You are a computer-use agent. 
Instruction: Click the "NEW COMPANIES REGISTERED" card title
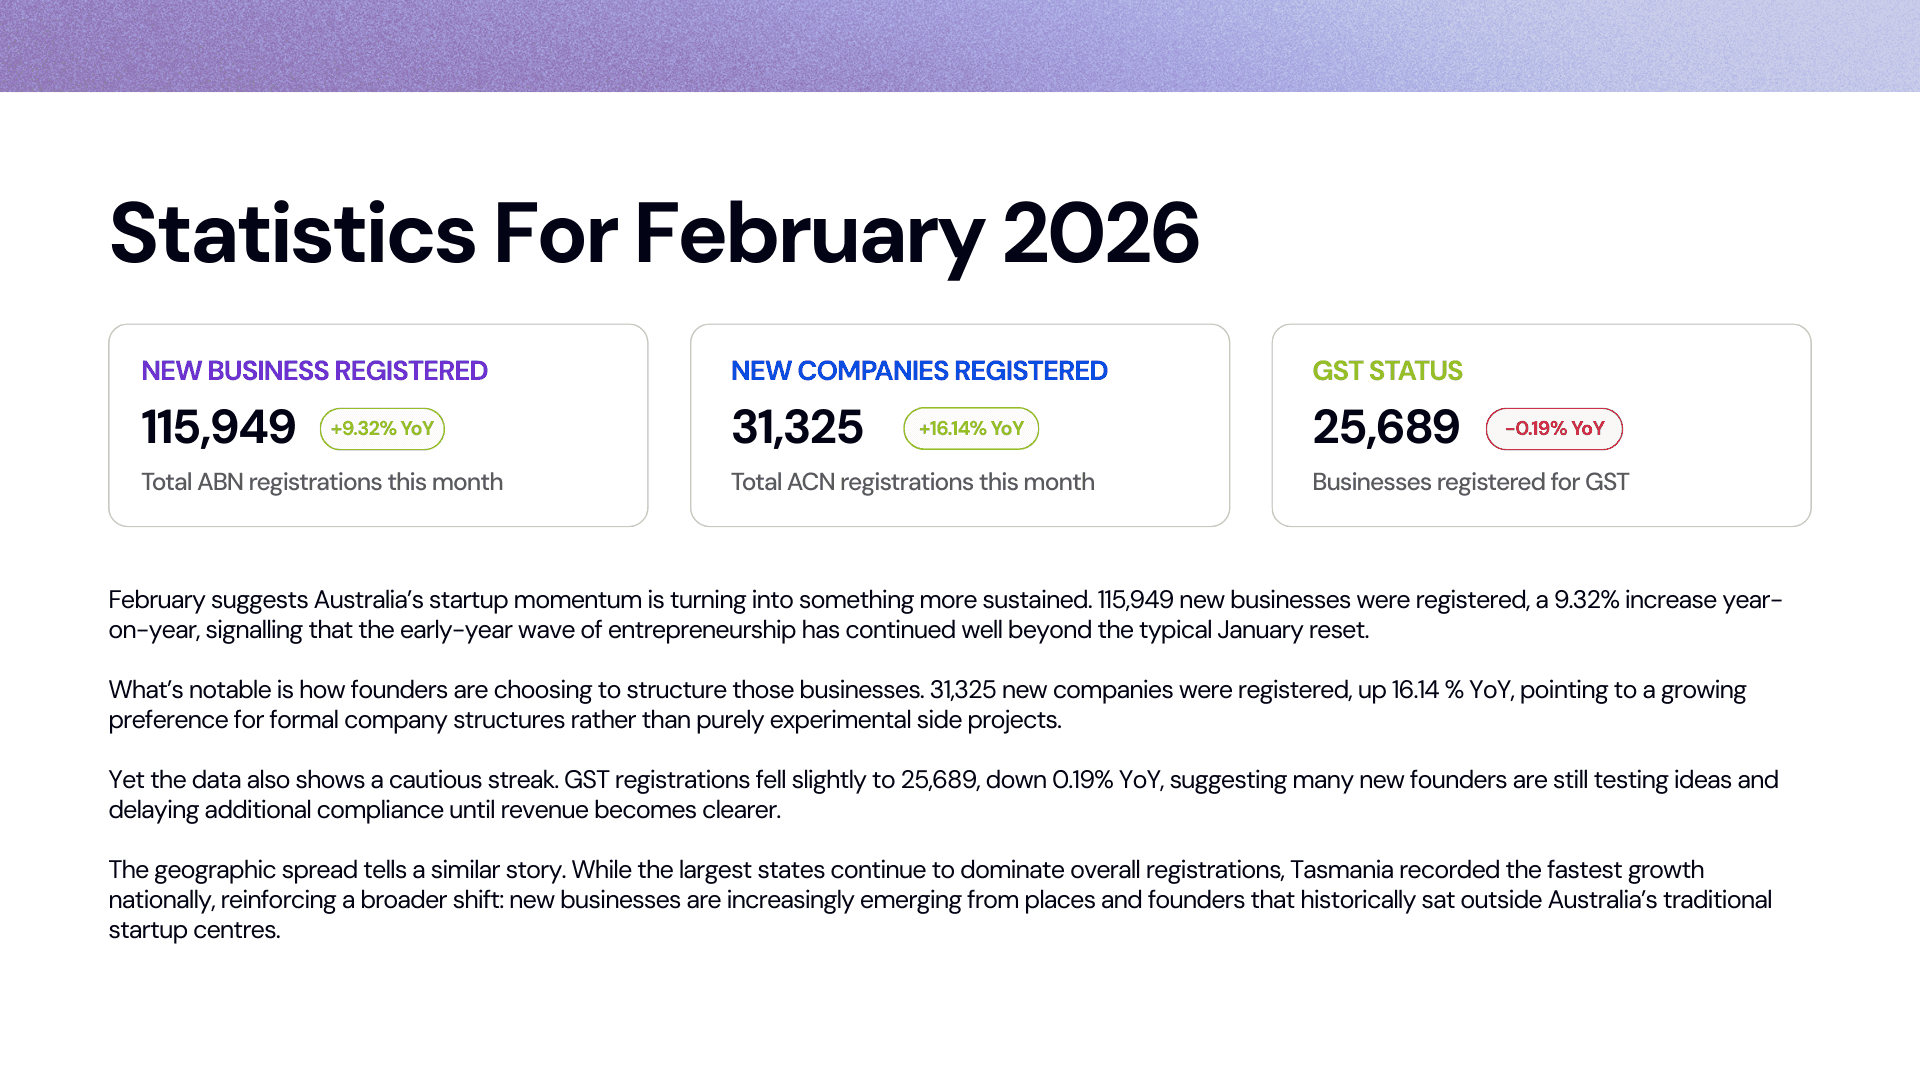tap(918, 371)
